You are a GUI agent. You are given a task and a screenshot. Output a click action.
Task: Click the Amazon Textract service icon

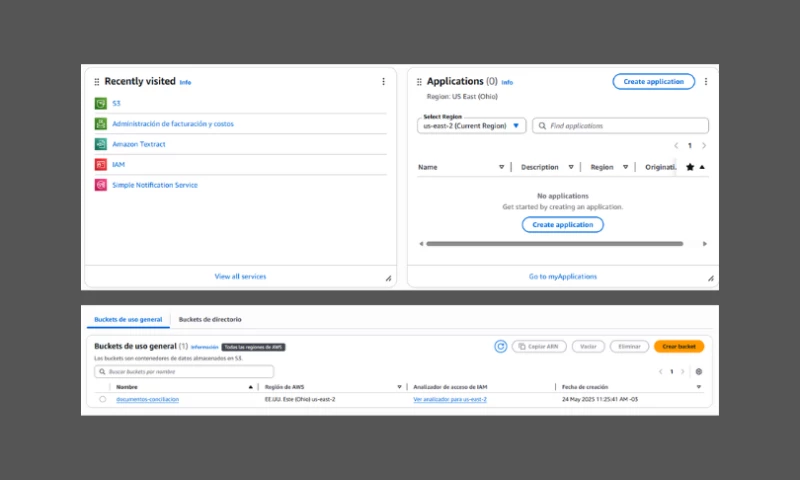101,144
